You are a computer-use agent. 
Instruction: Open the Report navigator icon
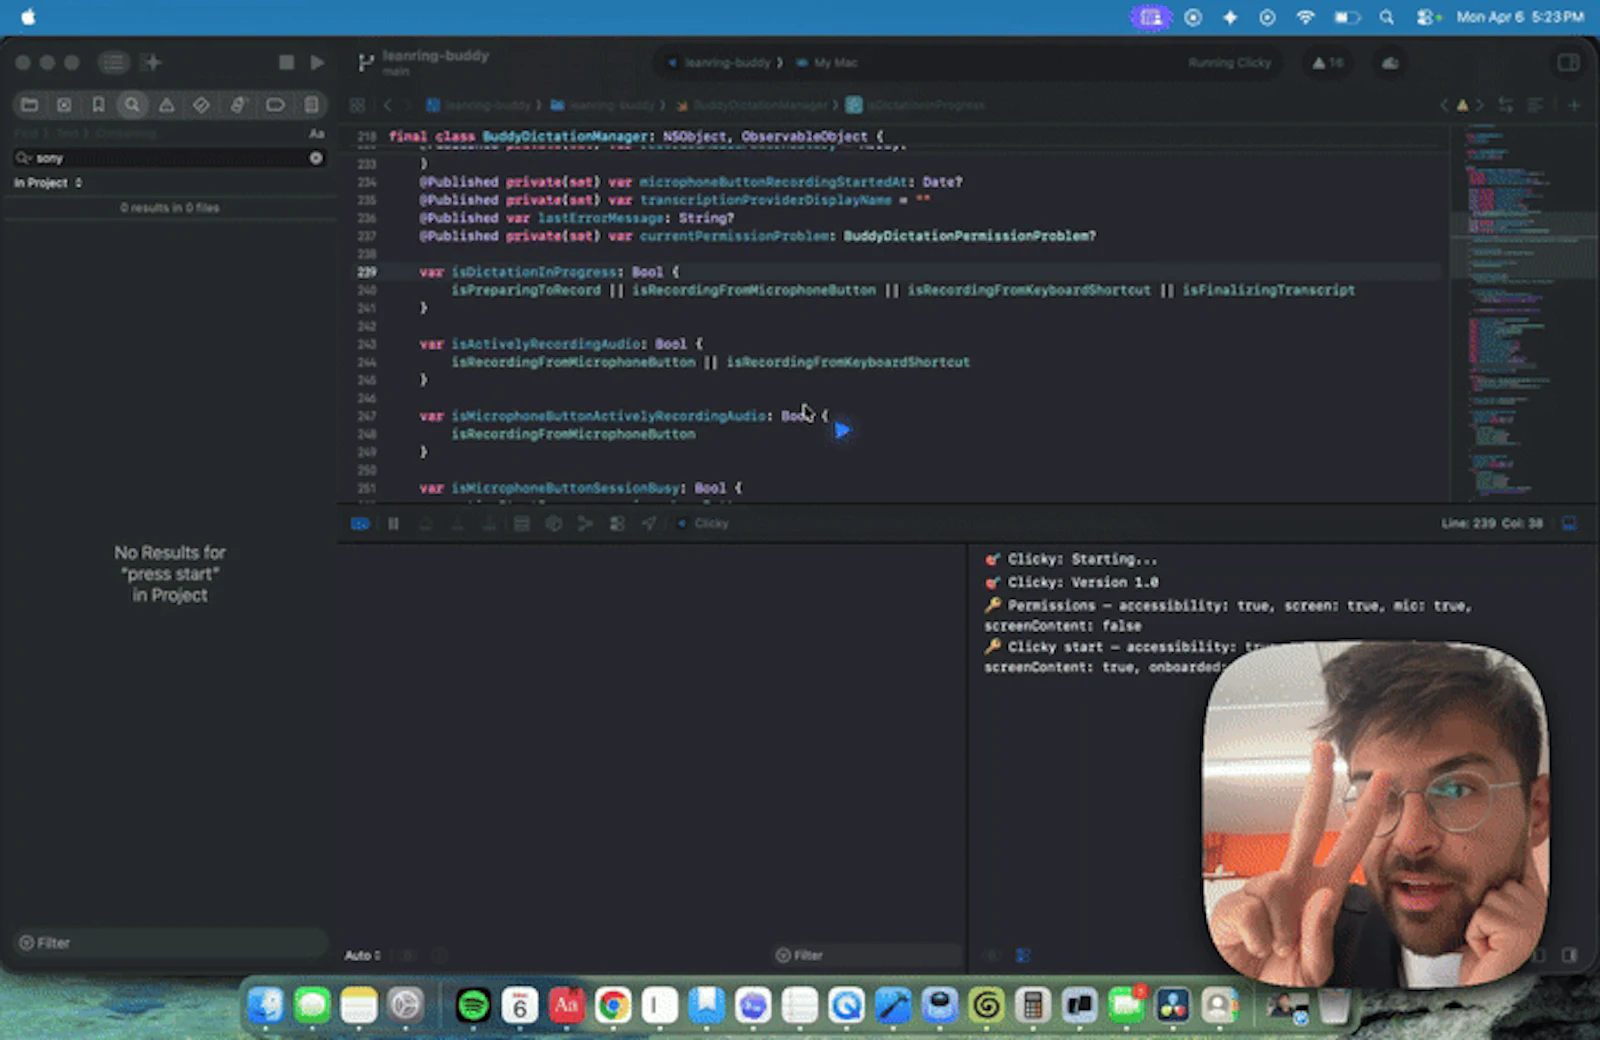click(311, 105)
